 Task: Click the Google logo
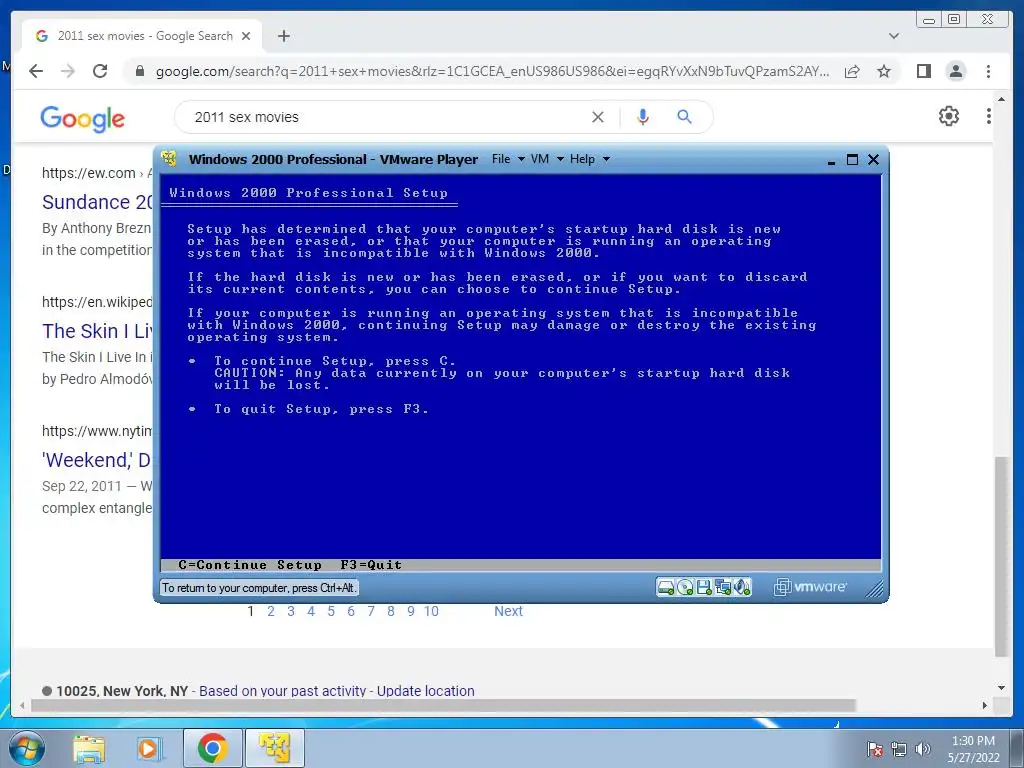pyautogui.click(x=82, y=119)
